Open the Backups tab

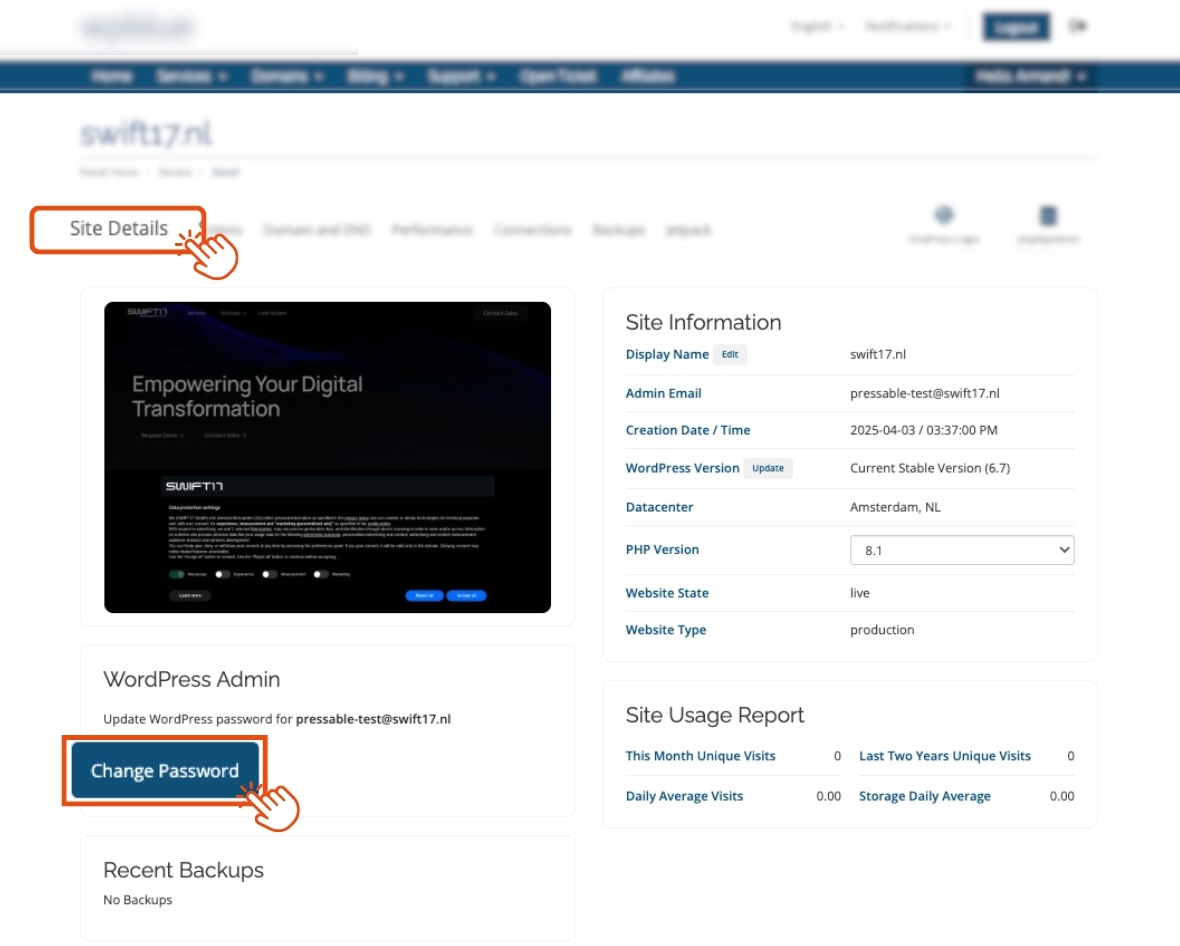coord(618,230)
